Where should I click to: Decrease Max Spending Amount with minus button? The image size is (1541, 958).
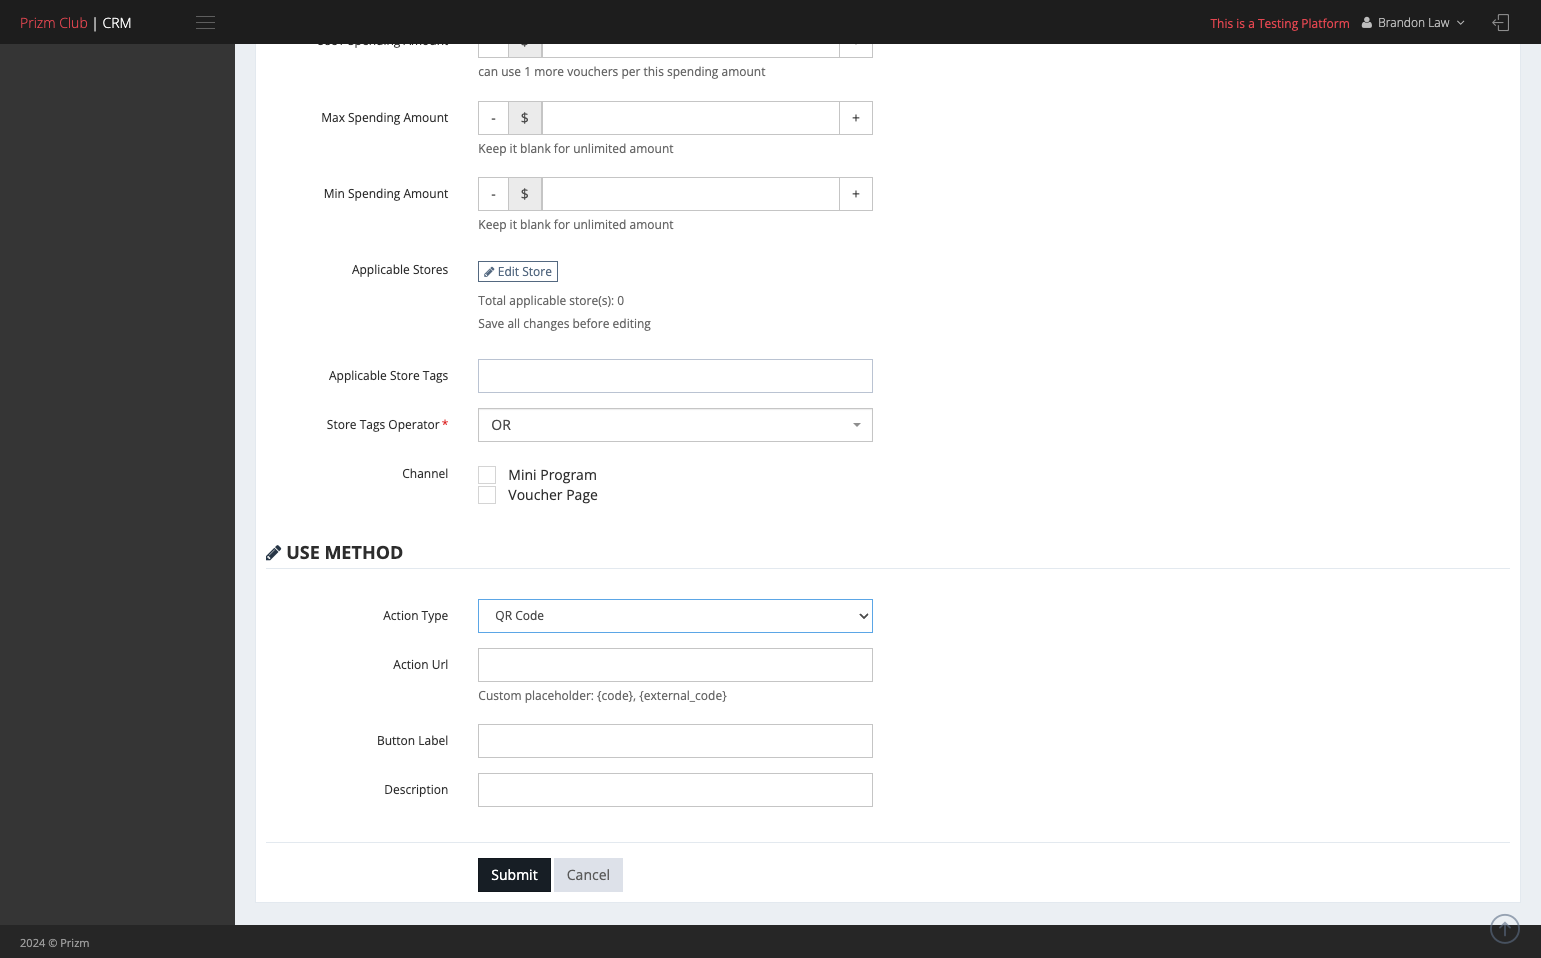click(x=493, y=118)
